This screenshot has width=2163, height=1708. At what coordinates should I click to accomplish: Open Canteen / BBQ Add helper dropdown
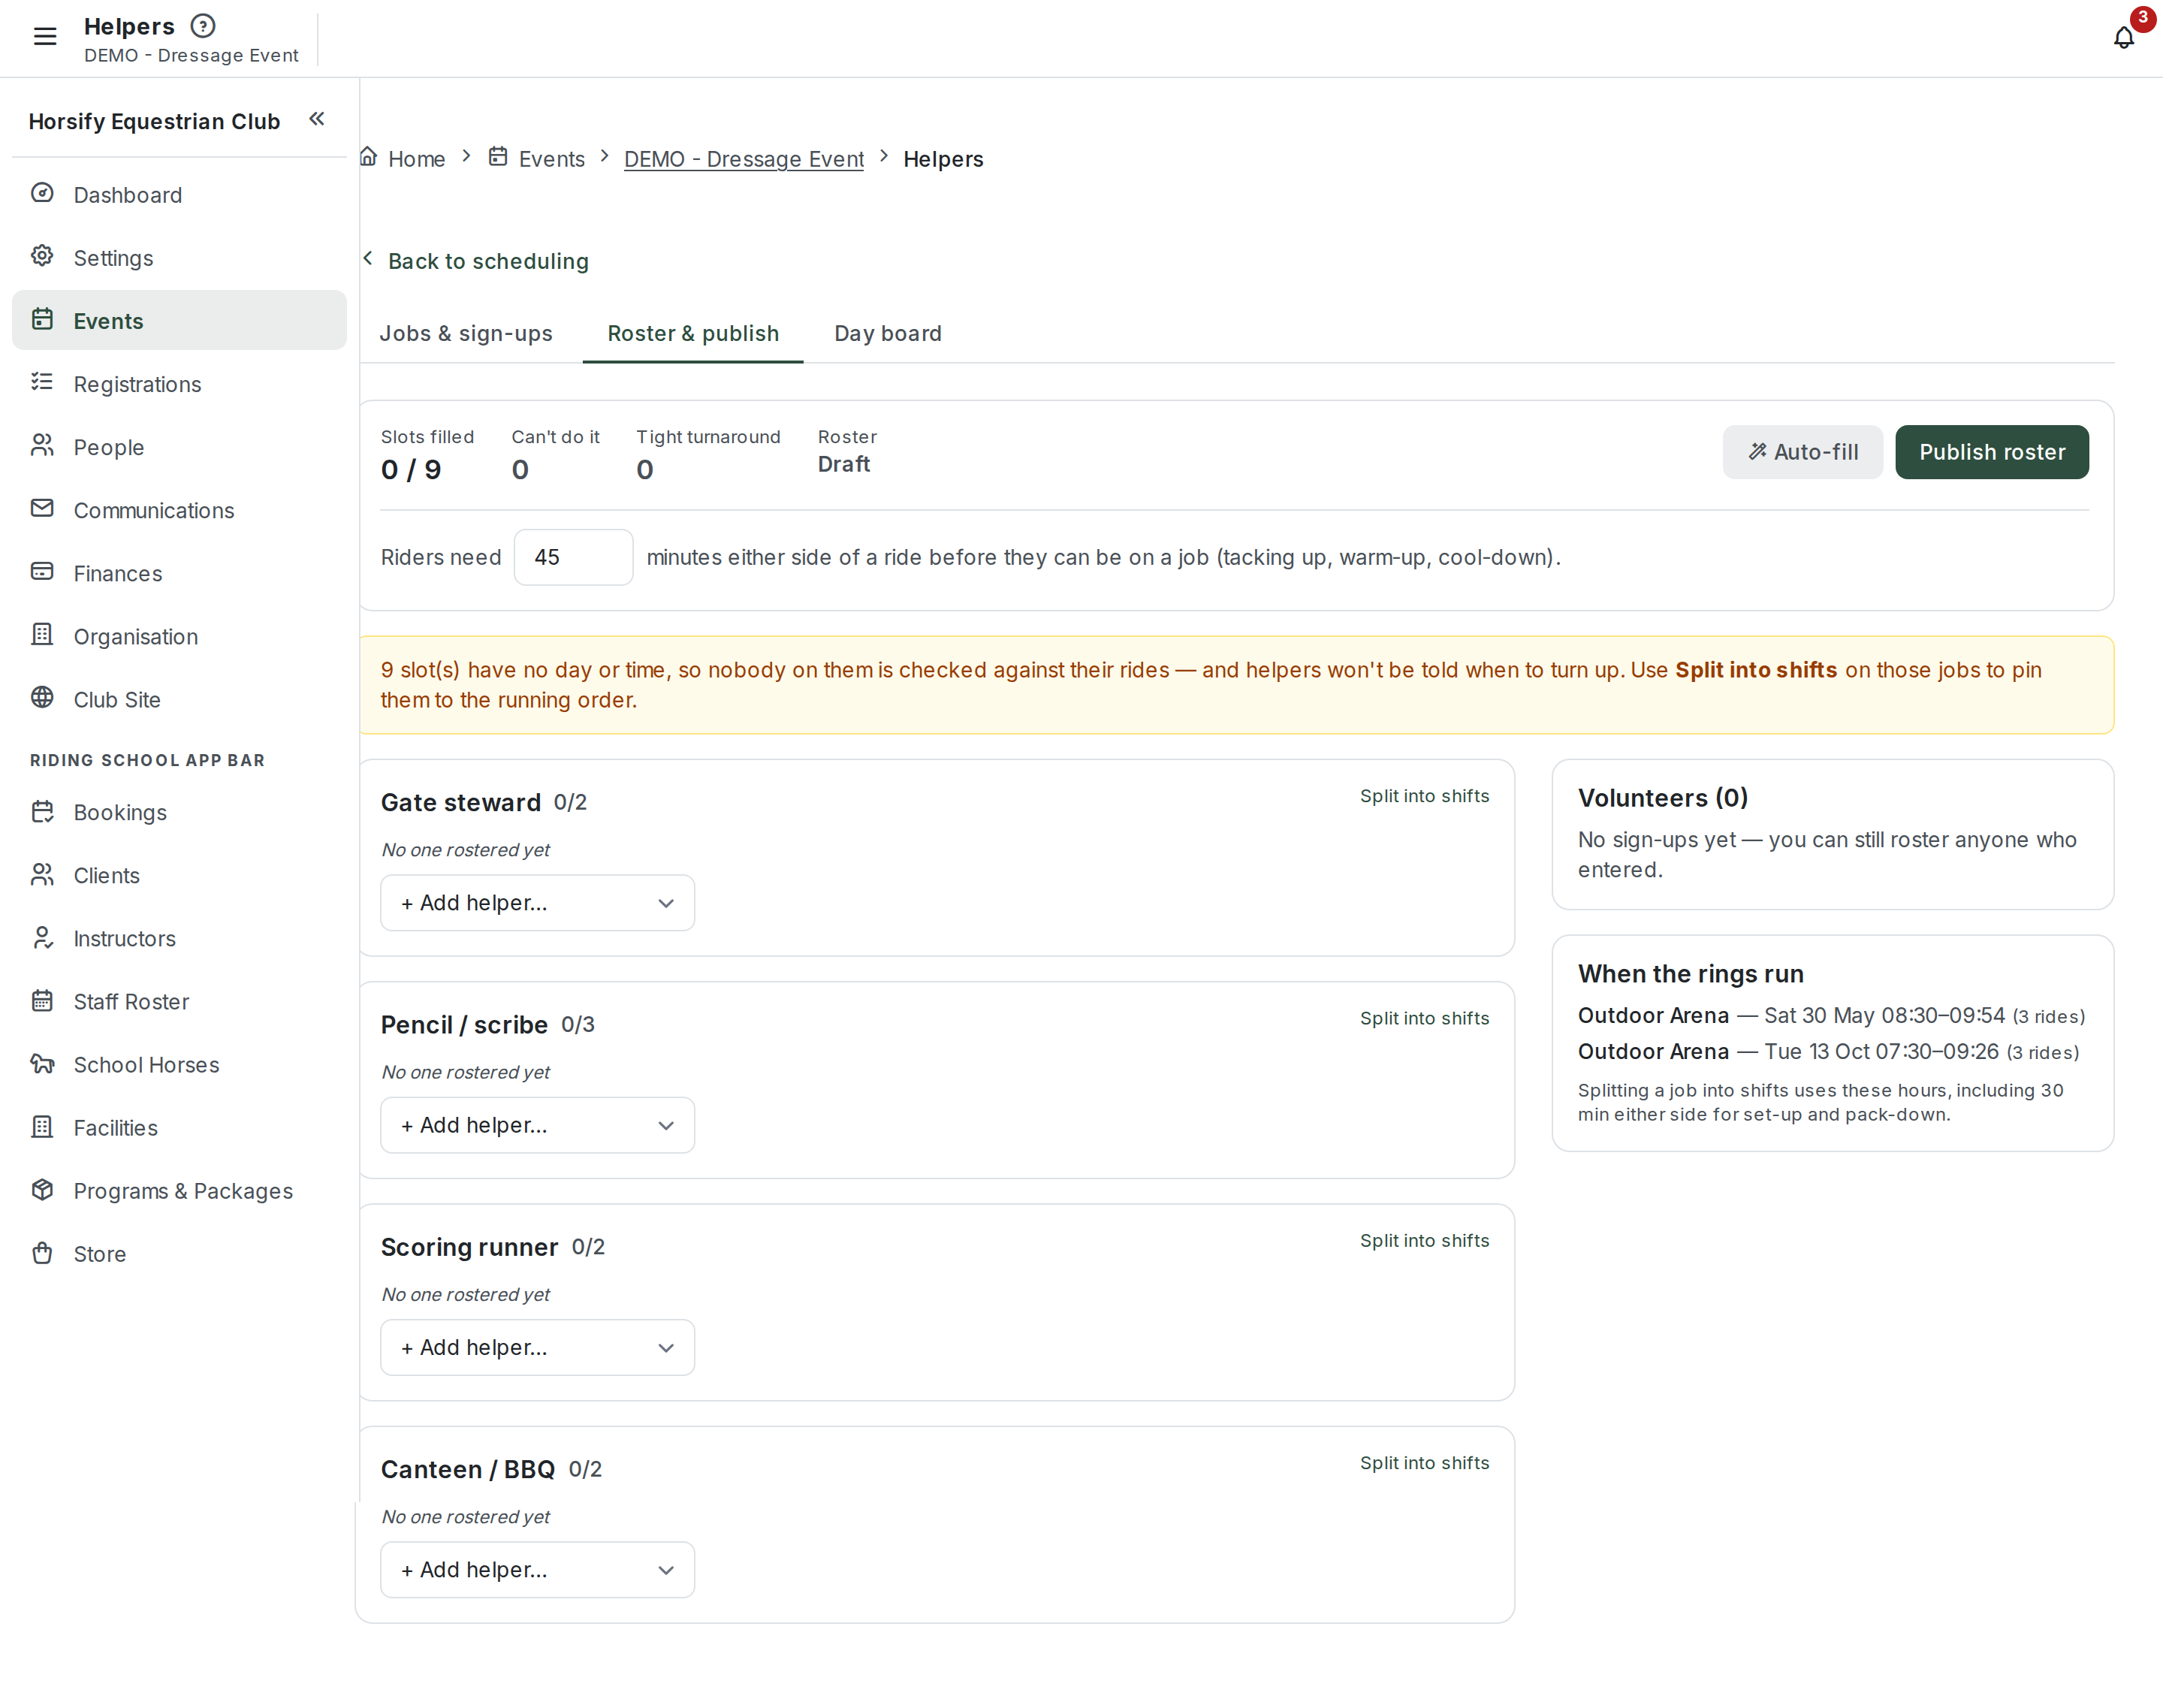(537, 1569)
